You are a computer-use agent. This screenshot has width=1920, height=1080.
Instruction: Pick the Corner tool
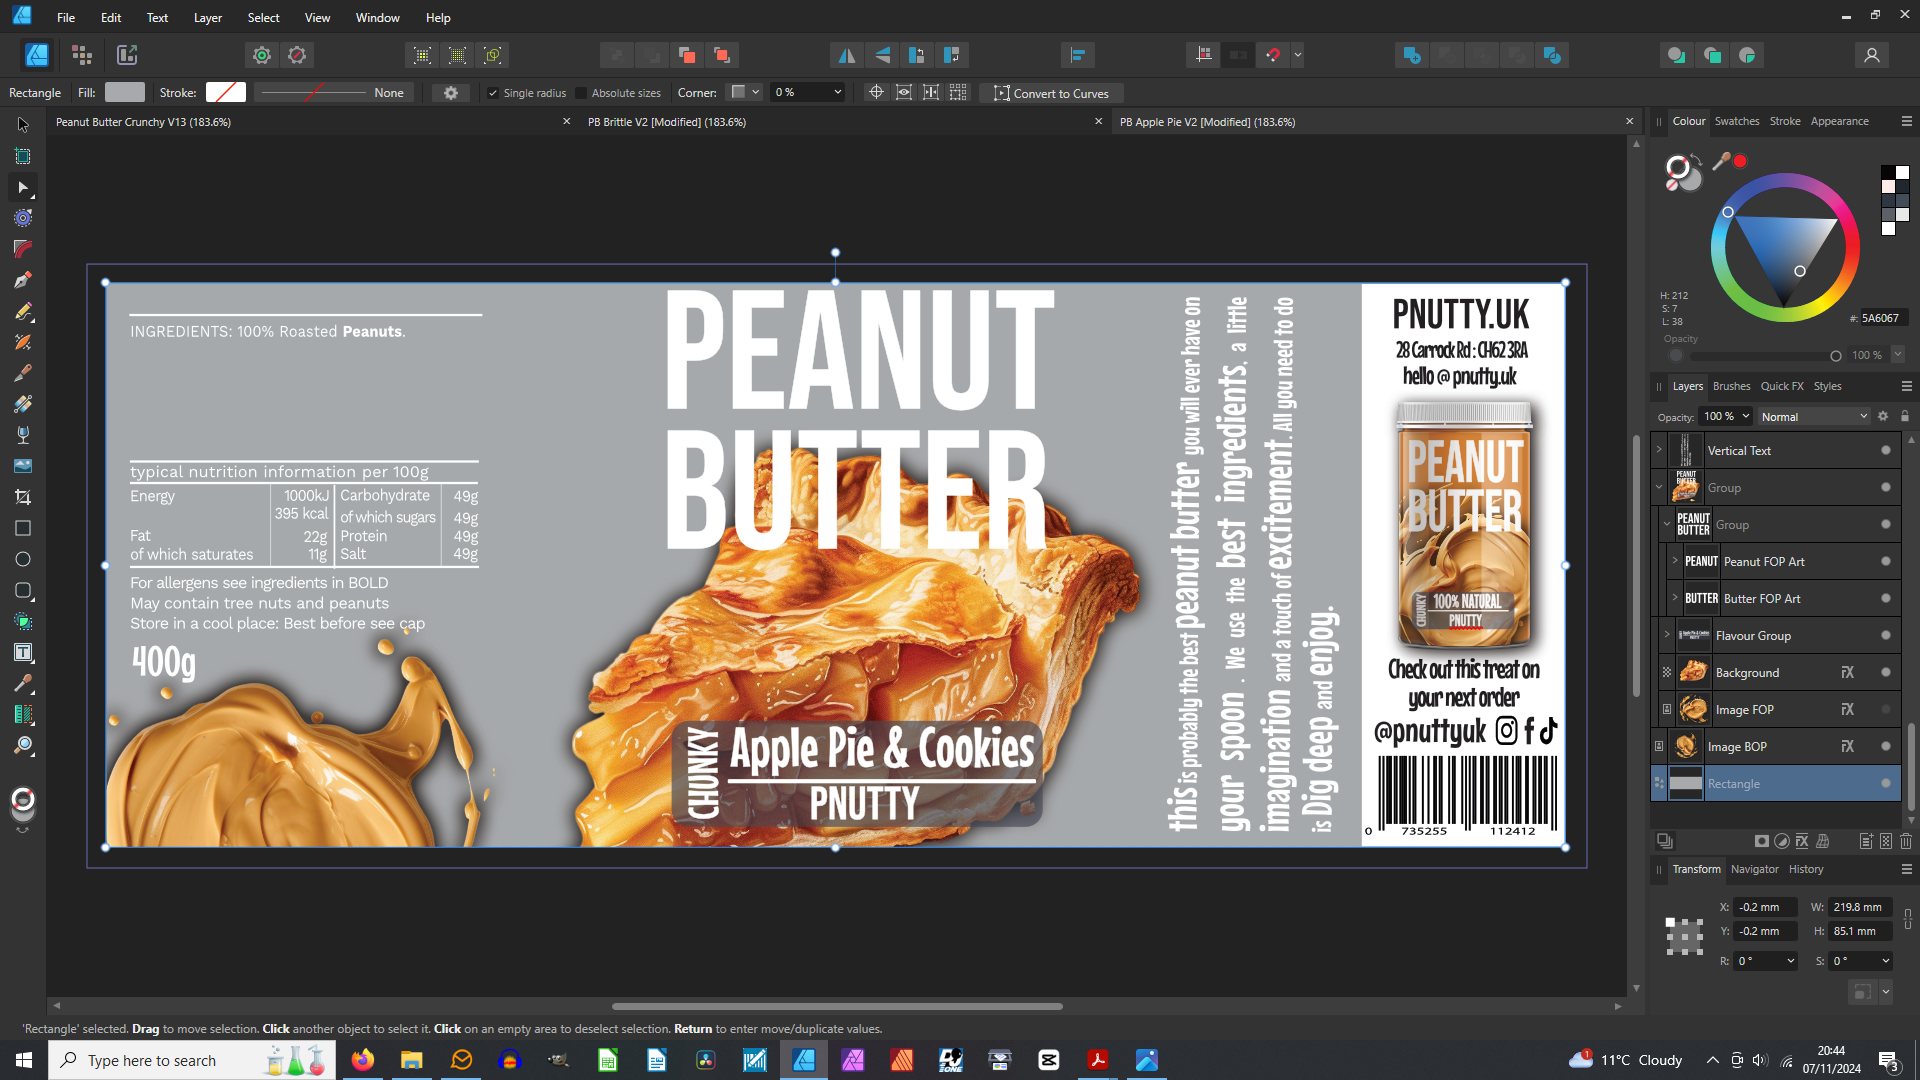pyautogui.click(x=23, y=249)
